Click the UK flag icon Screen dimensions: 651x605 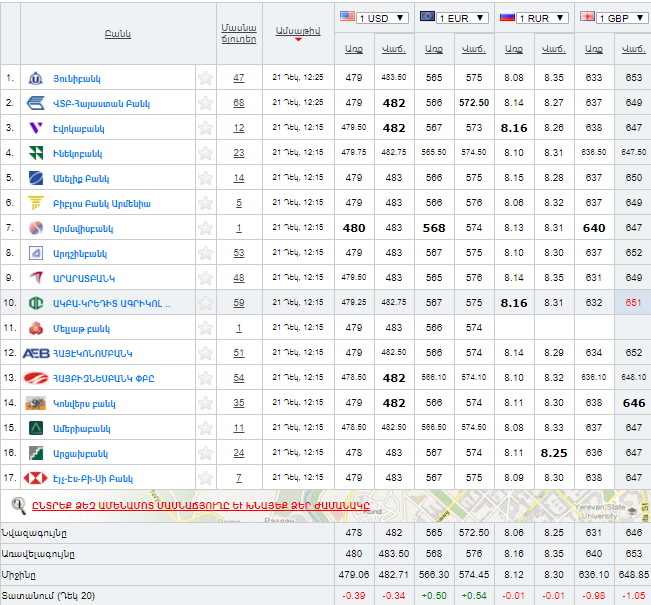587,17
